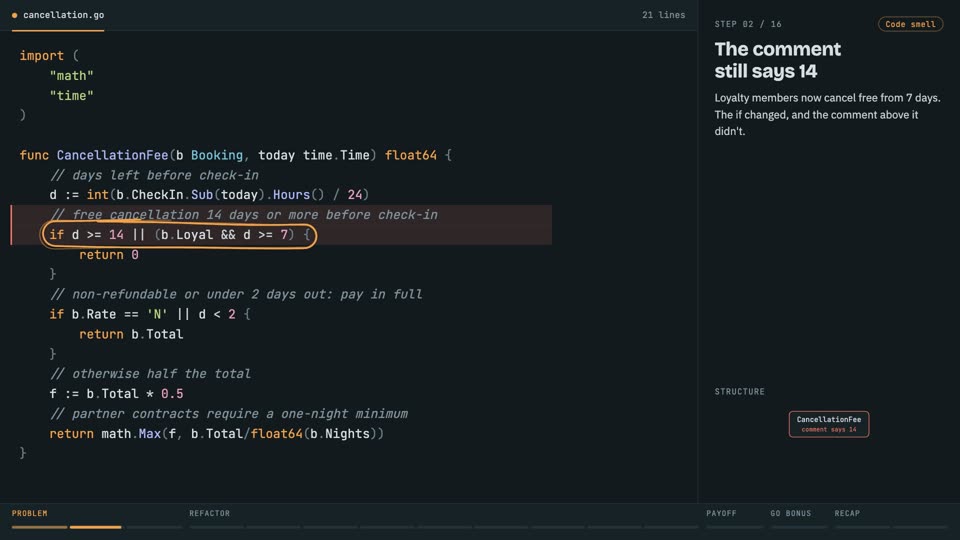The width and height of the screenshot is (960, 540).
Task: Click the comment '// non-refundable or under 2 days out'
Action: pyautogui.click(x=236, y=294)
